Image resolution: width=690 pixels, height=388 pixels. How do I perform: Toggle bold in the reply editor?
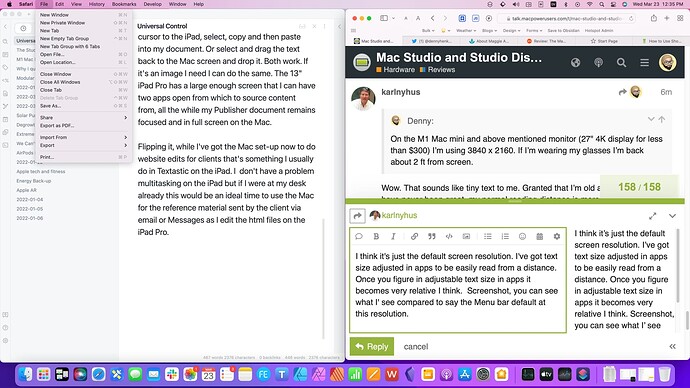click(x=376, y=236)
